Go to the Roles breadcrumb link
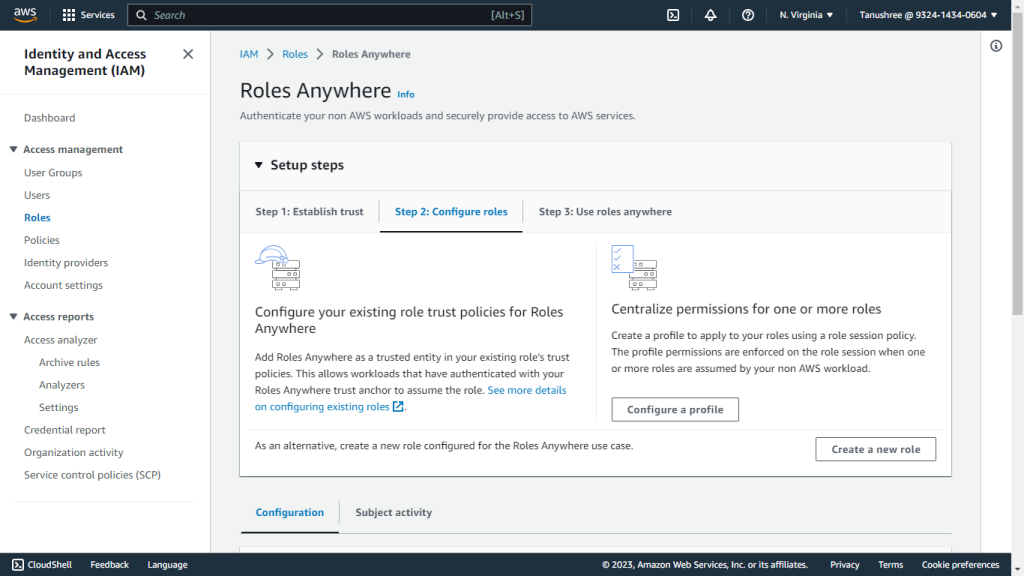1024x576 pixels. point(295,54)
